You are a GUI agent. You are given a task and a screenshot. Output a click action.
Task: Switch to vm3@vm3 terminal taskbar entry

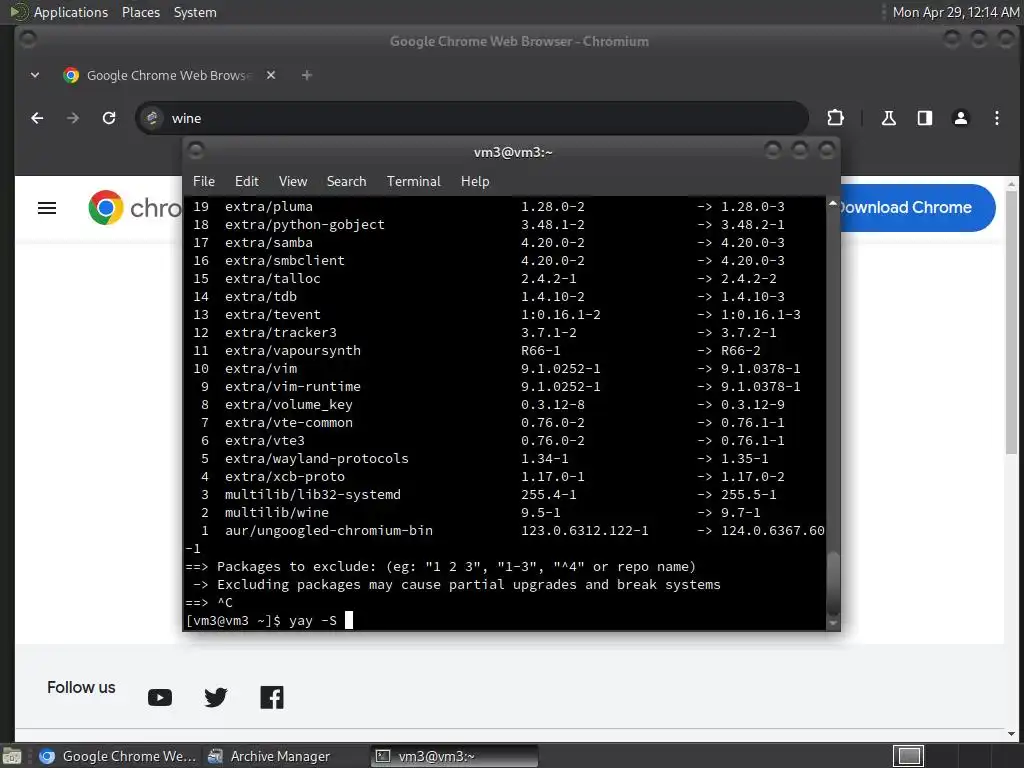point(455,756)
